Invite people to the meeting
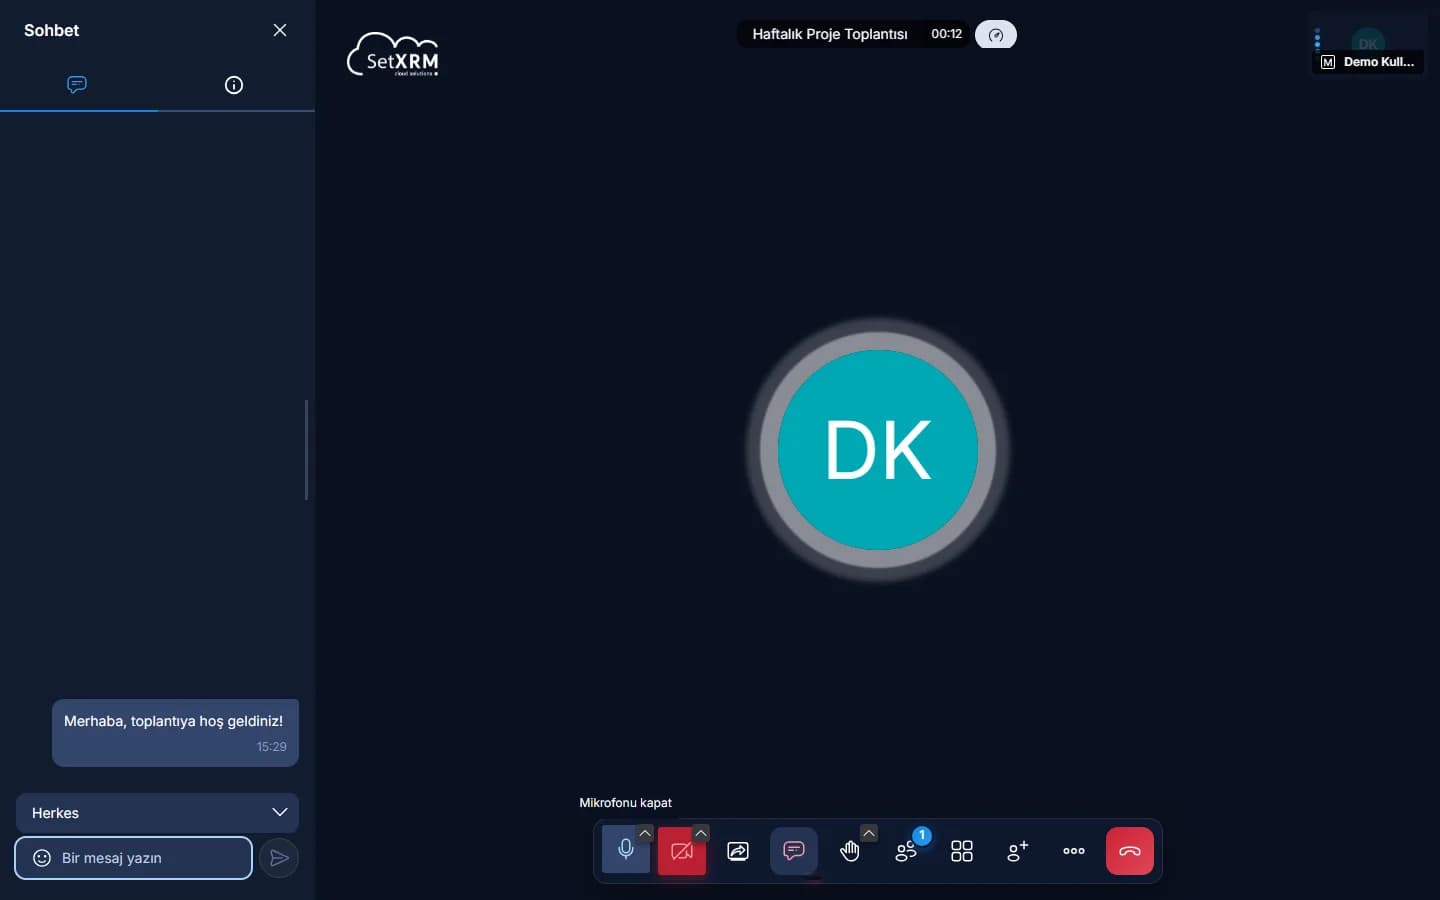This screenshot has width=1440, height=900. (1018, 851)
